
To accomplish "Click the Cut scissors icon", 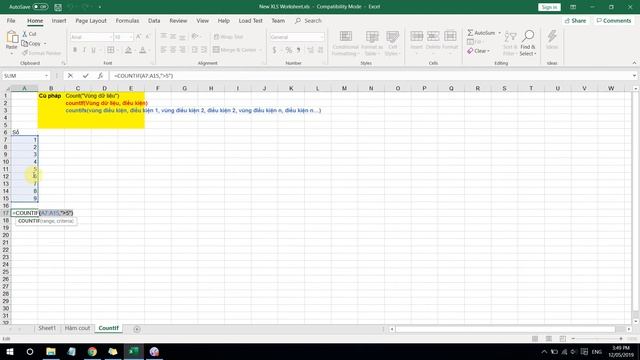I will 24,34.
